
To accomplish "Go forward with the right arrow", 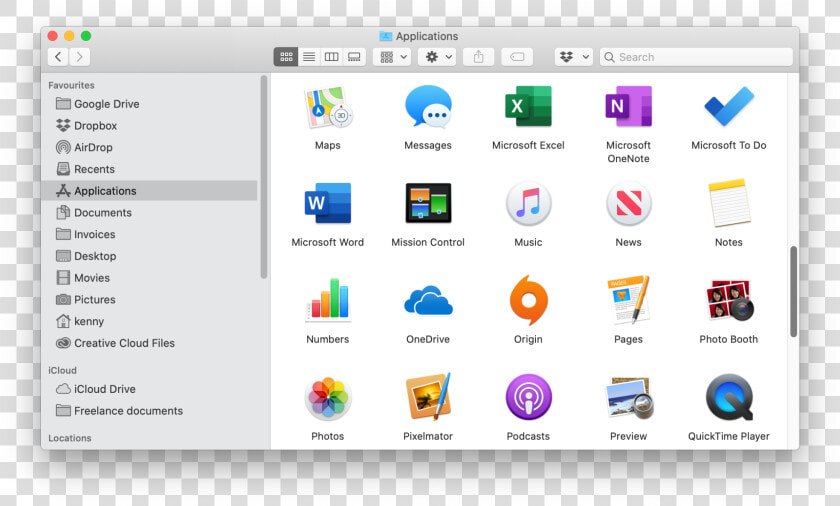I will pos(79,57).
